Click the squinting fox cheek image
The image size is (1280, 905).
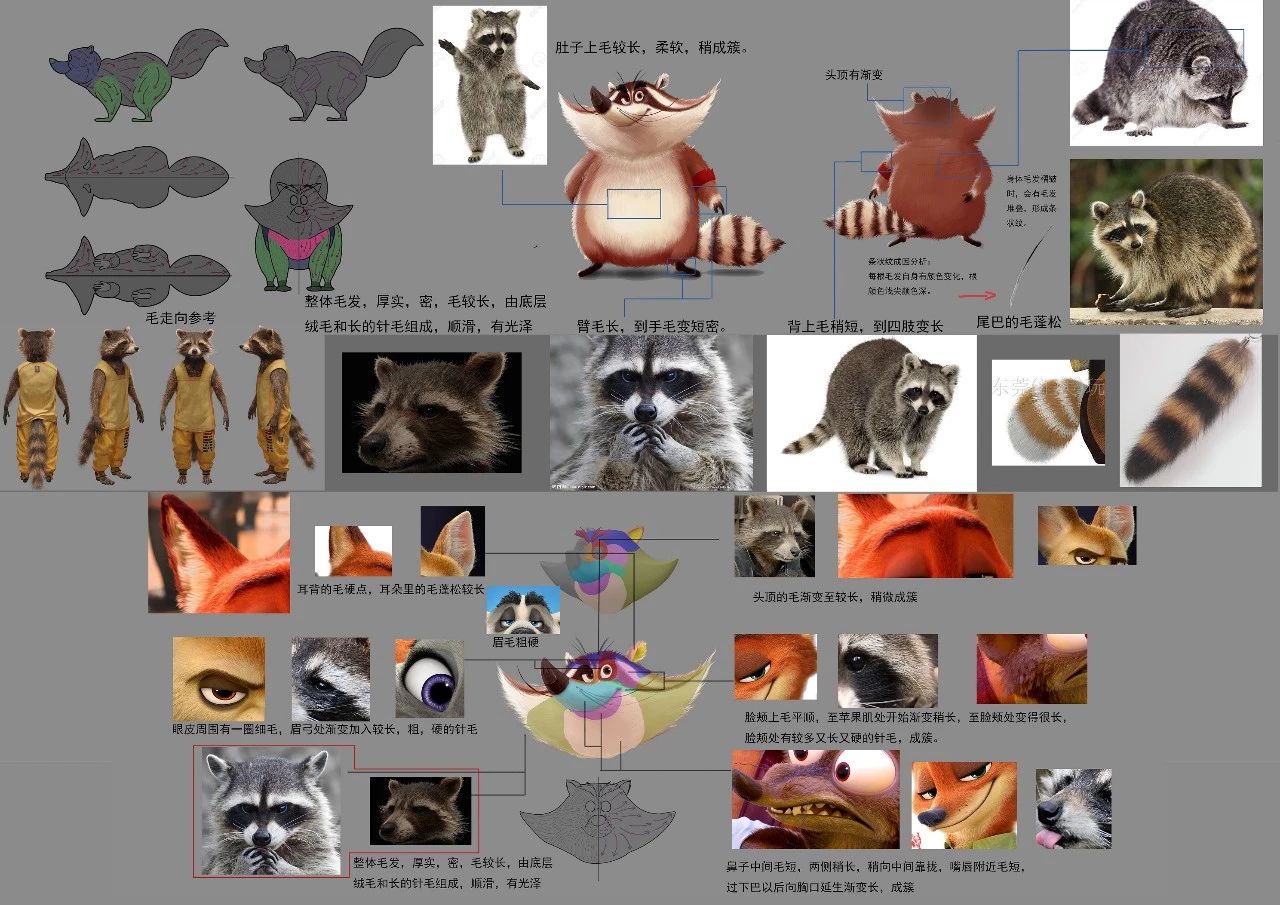pos(775,667)
